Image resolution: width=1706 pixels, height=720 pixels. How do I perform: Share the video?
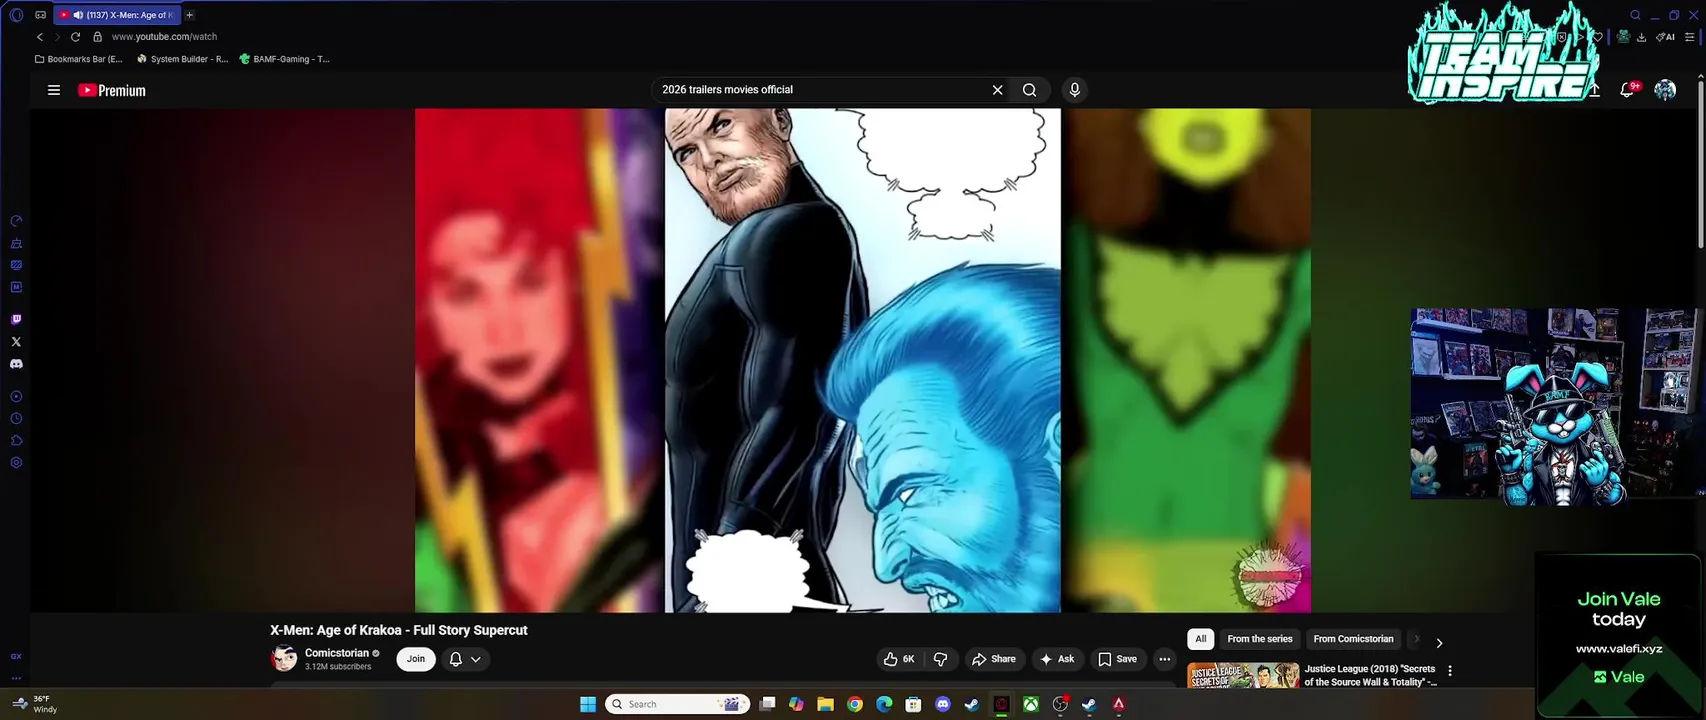pyautogui.click(x=994, y=659)
